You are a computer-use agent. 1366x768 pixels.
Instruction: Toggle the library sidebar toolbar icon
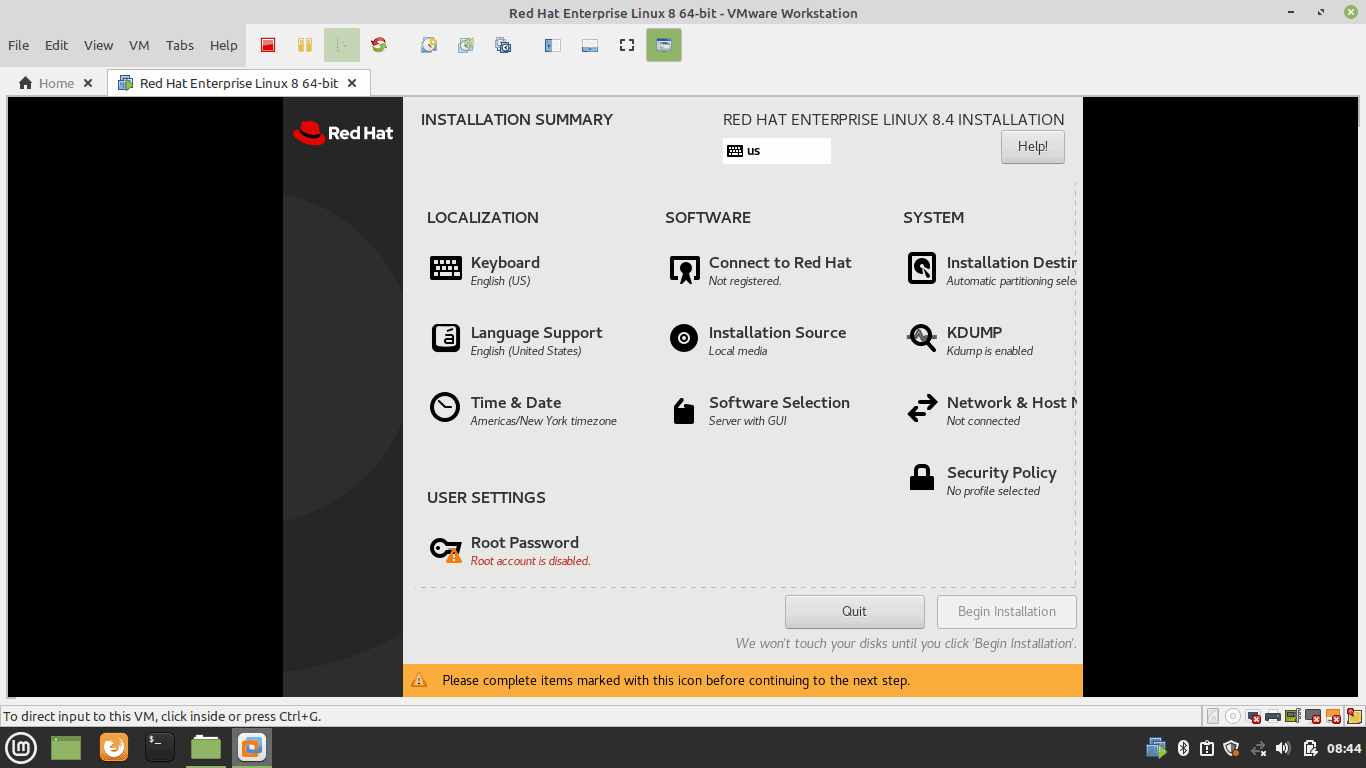point(553,45)
